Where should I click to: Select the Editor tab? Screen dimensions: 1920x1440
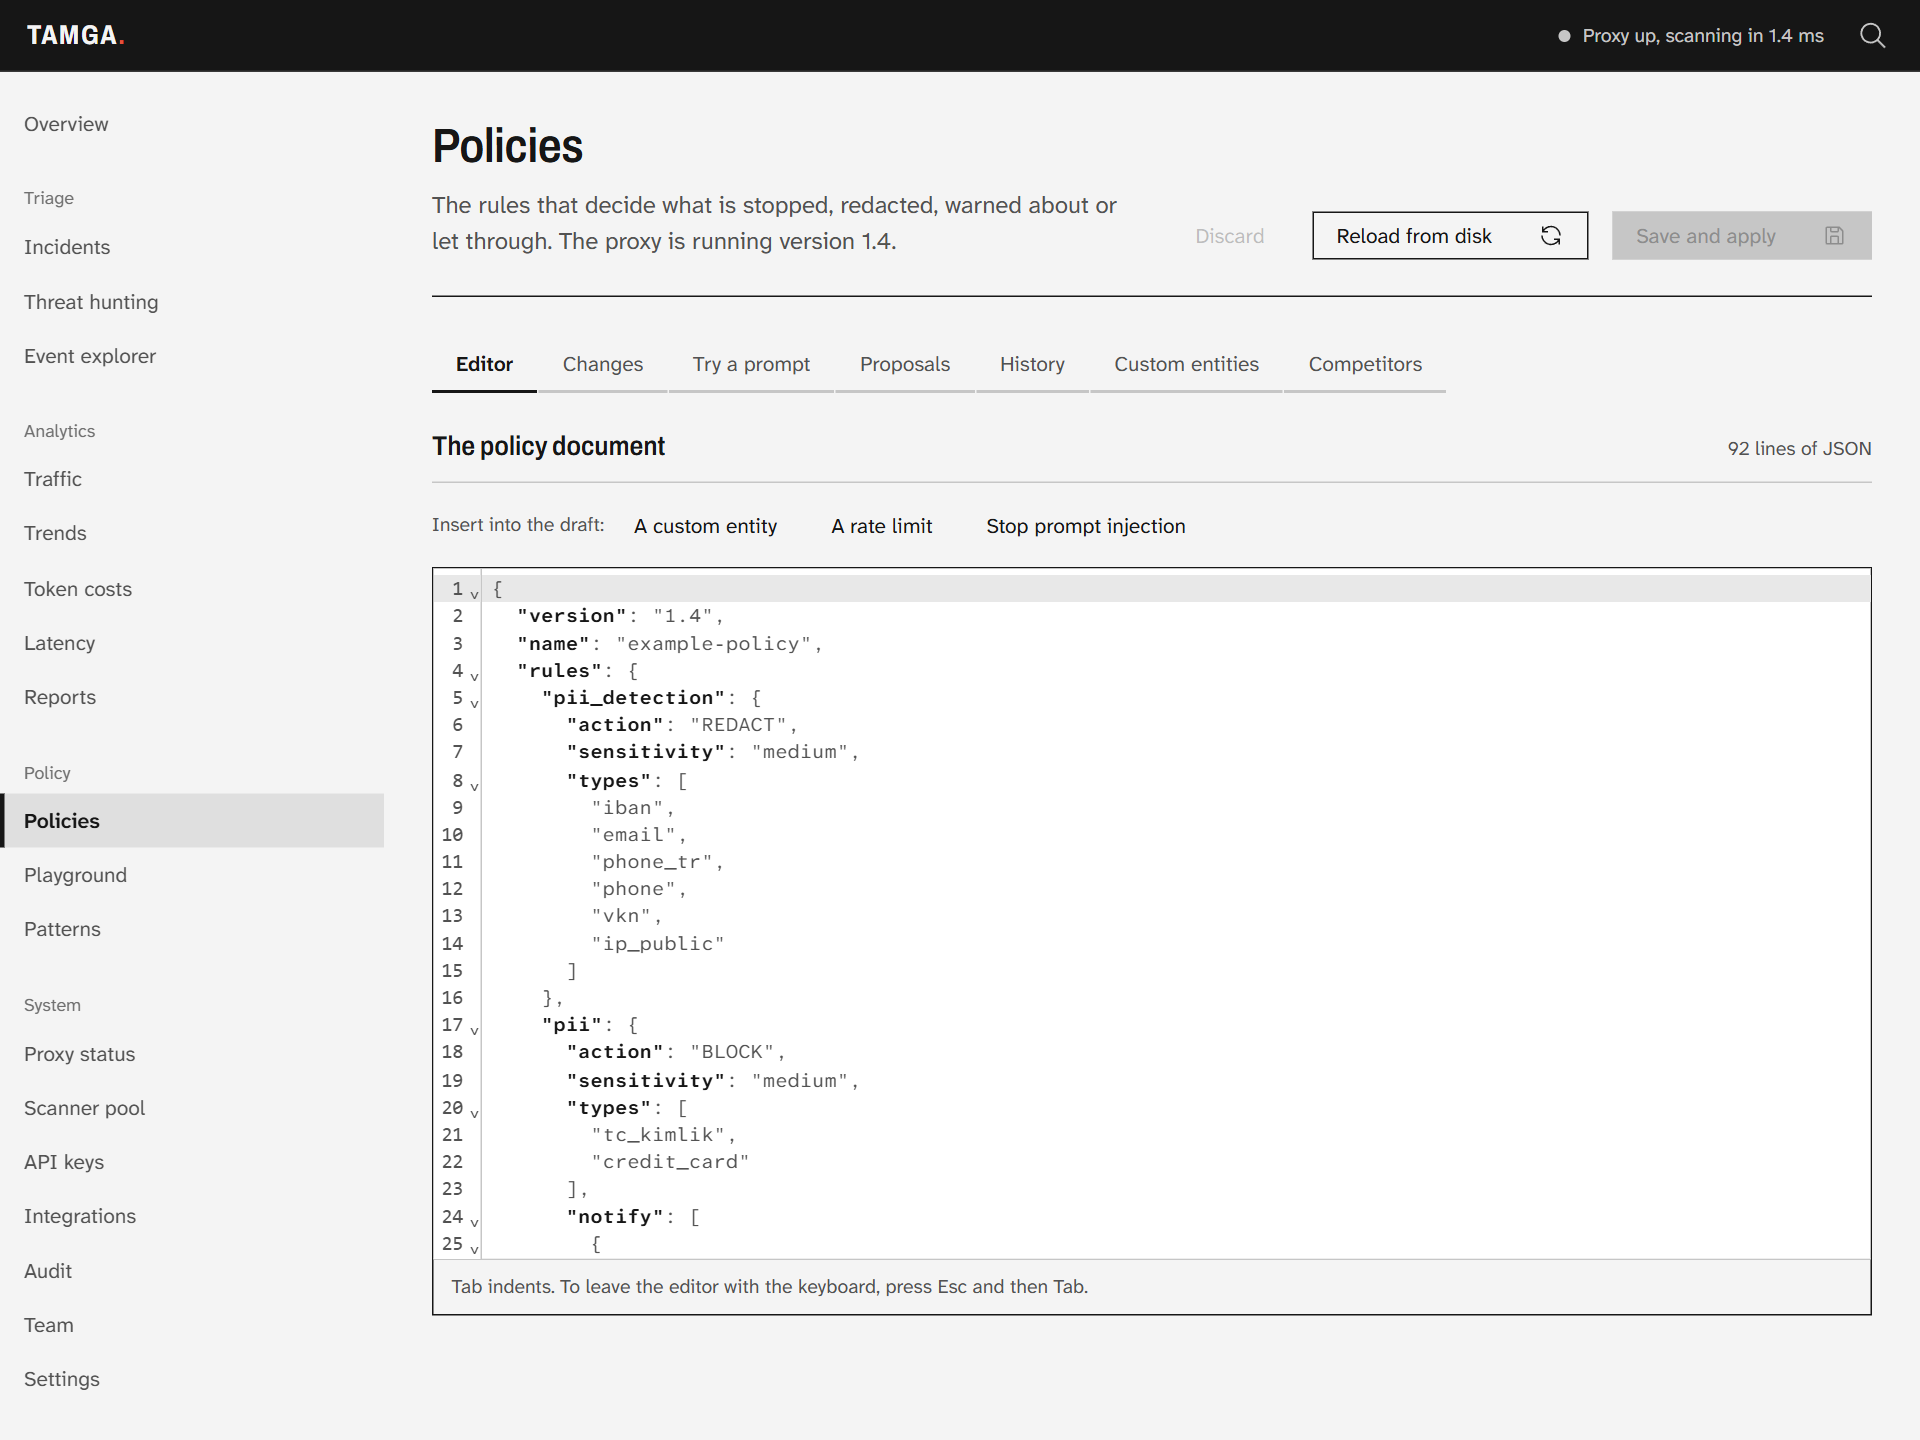click(x=484, y=364)
